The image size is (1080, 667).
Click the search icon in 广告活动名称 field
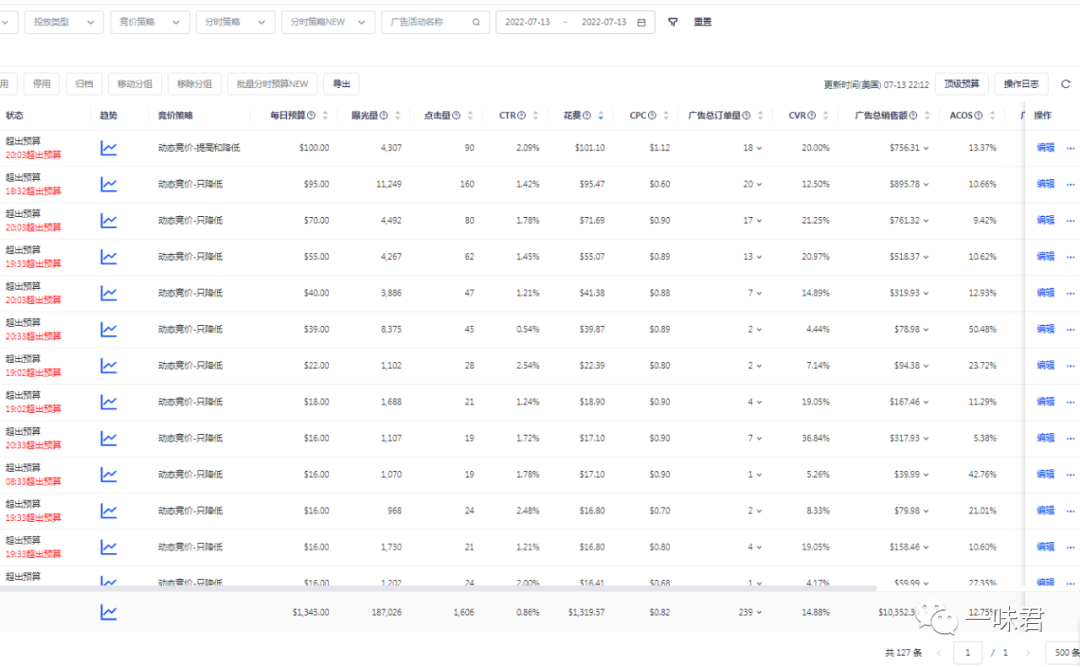coord(476,22)
